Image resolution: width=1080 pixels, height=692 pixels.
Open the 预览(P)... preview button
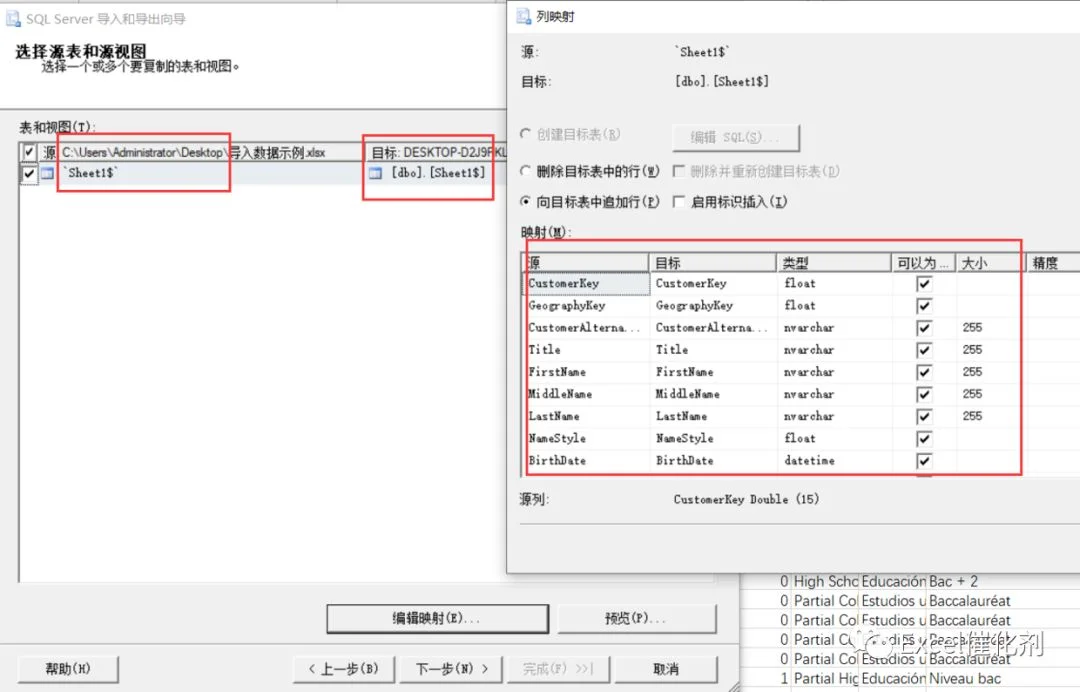point(636,618)
